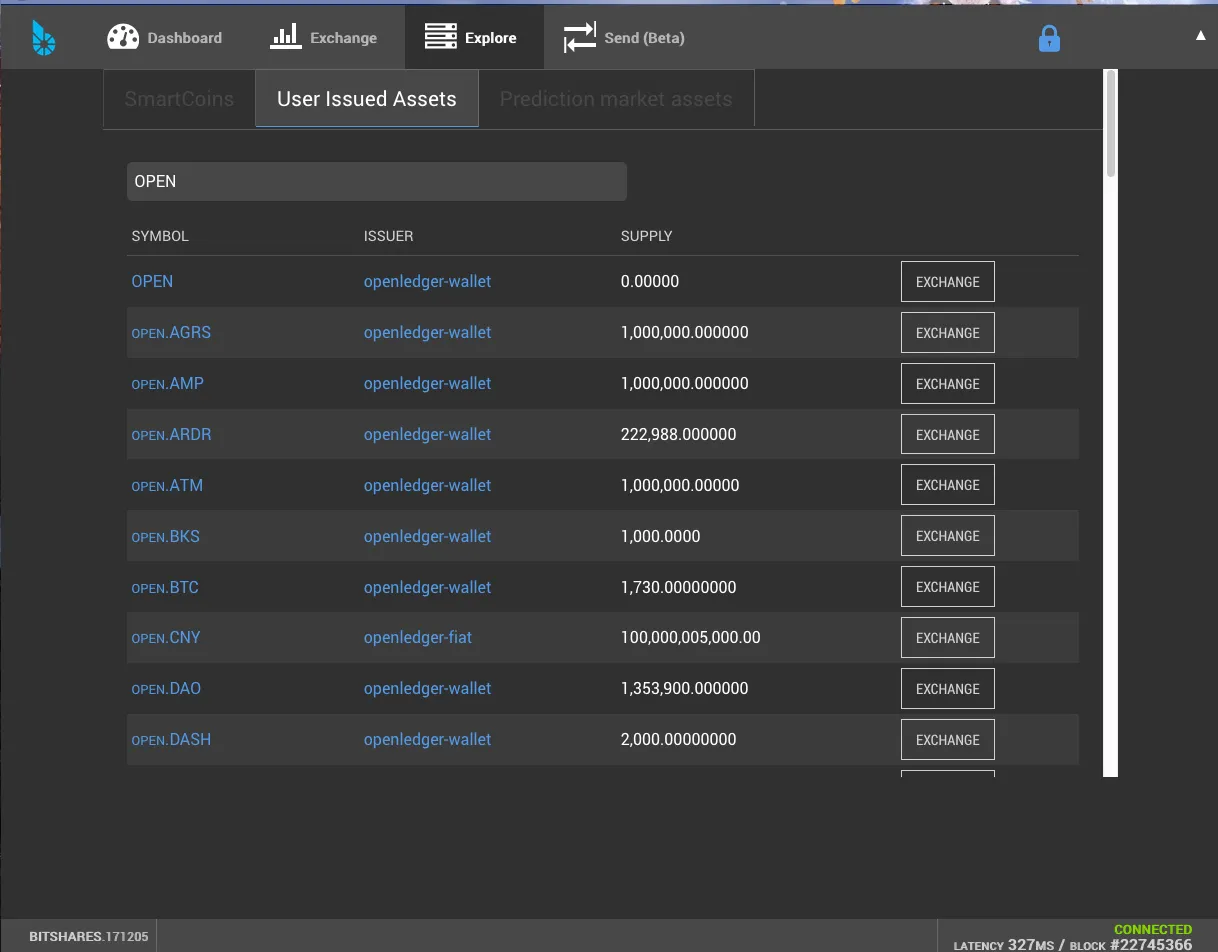
Task: Click the Send transfer-arrows icon
Action: pyautogui.click(x=580, y=38)
